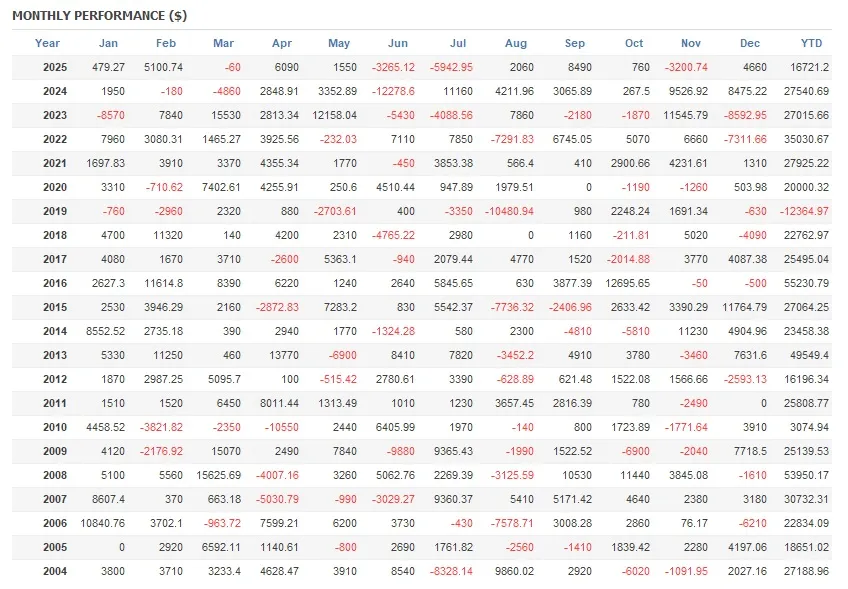
Task: Click the Nov column header
Action: click(x=691, y=43)
